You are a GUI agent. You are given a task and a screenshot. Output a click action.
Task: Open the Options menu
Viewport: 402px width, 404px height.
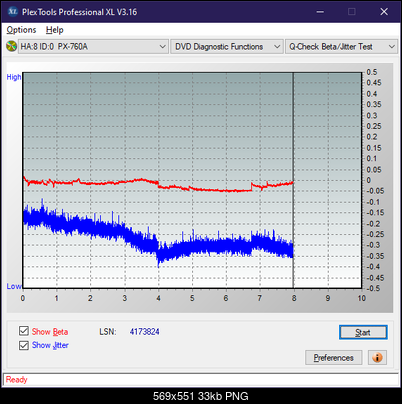coord(21,30)
